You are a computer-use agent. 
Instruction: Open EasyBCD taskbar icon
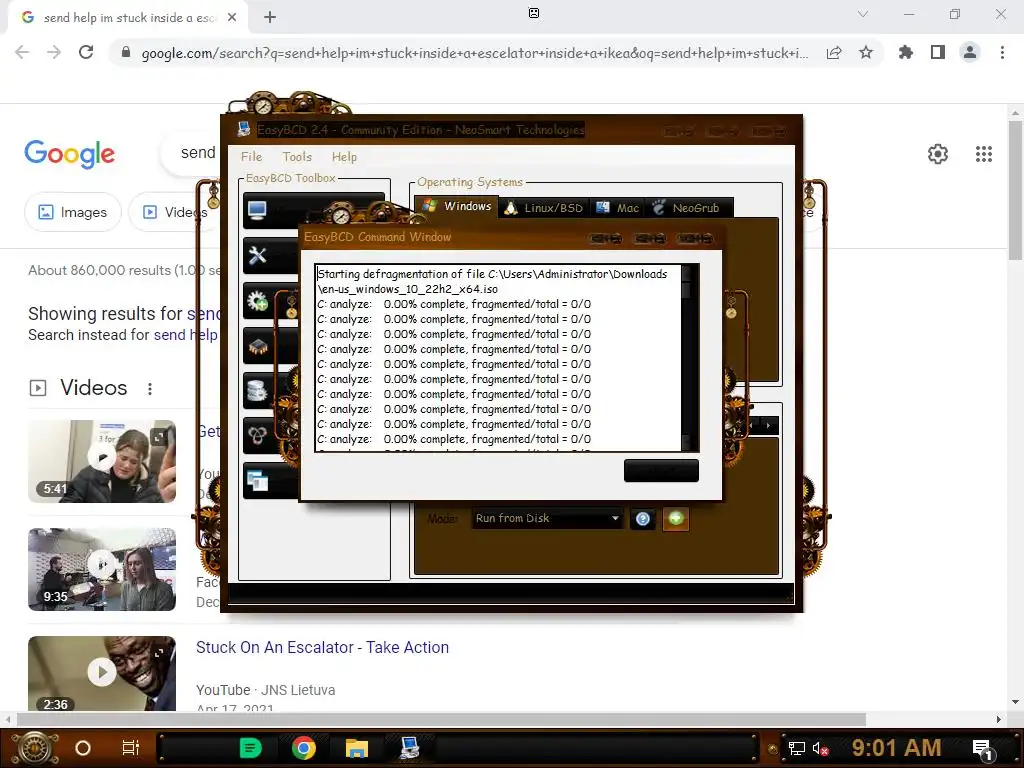click(409, 748)
